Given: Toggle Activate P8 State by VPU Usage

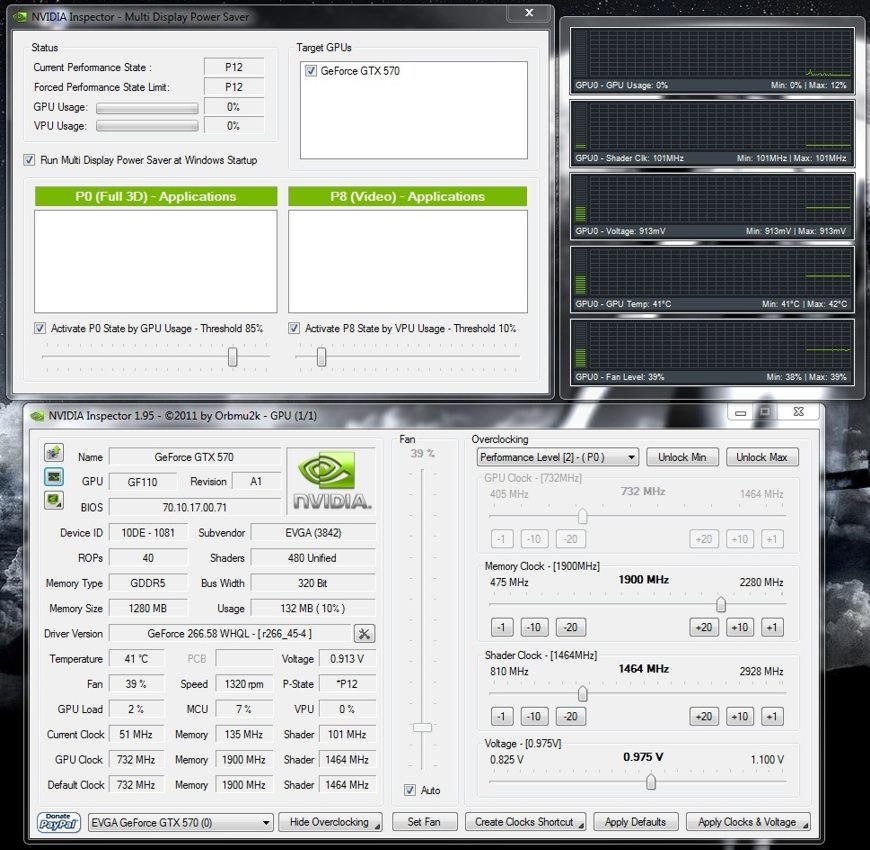Looking at the screenshot, I should [294, 328].
